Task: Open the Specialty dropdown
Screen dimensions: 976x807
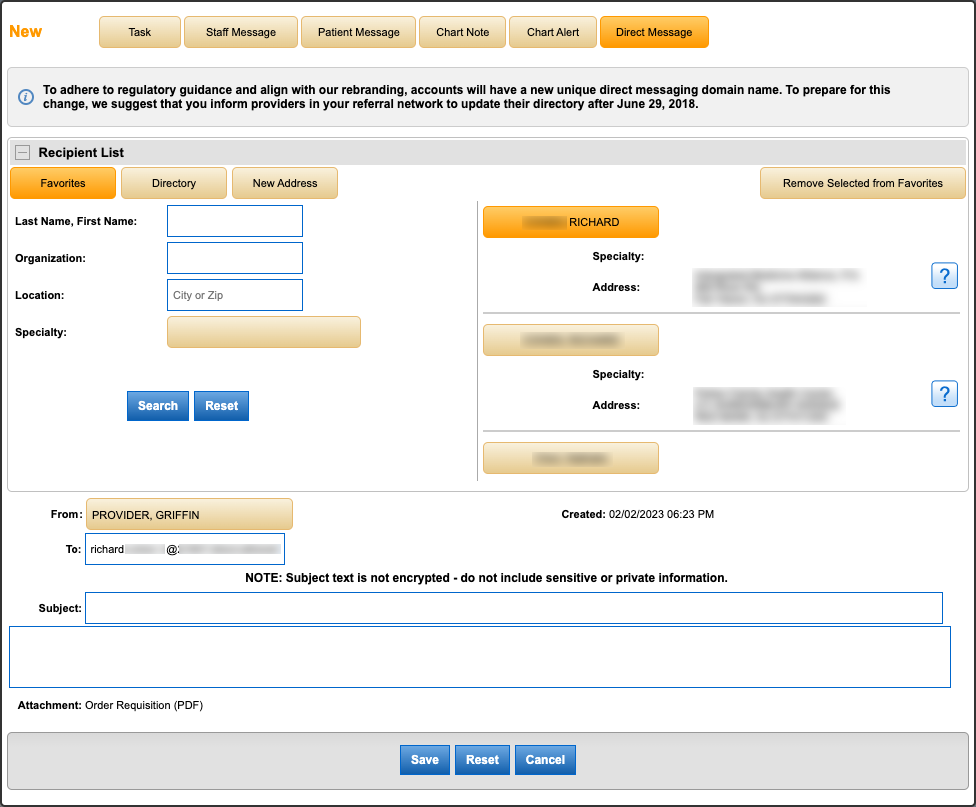Action: click(263, 332)
